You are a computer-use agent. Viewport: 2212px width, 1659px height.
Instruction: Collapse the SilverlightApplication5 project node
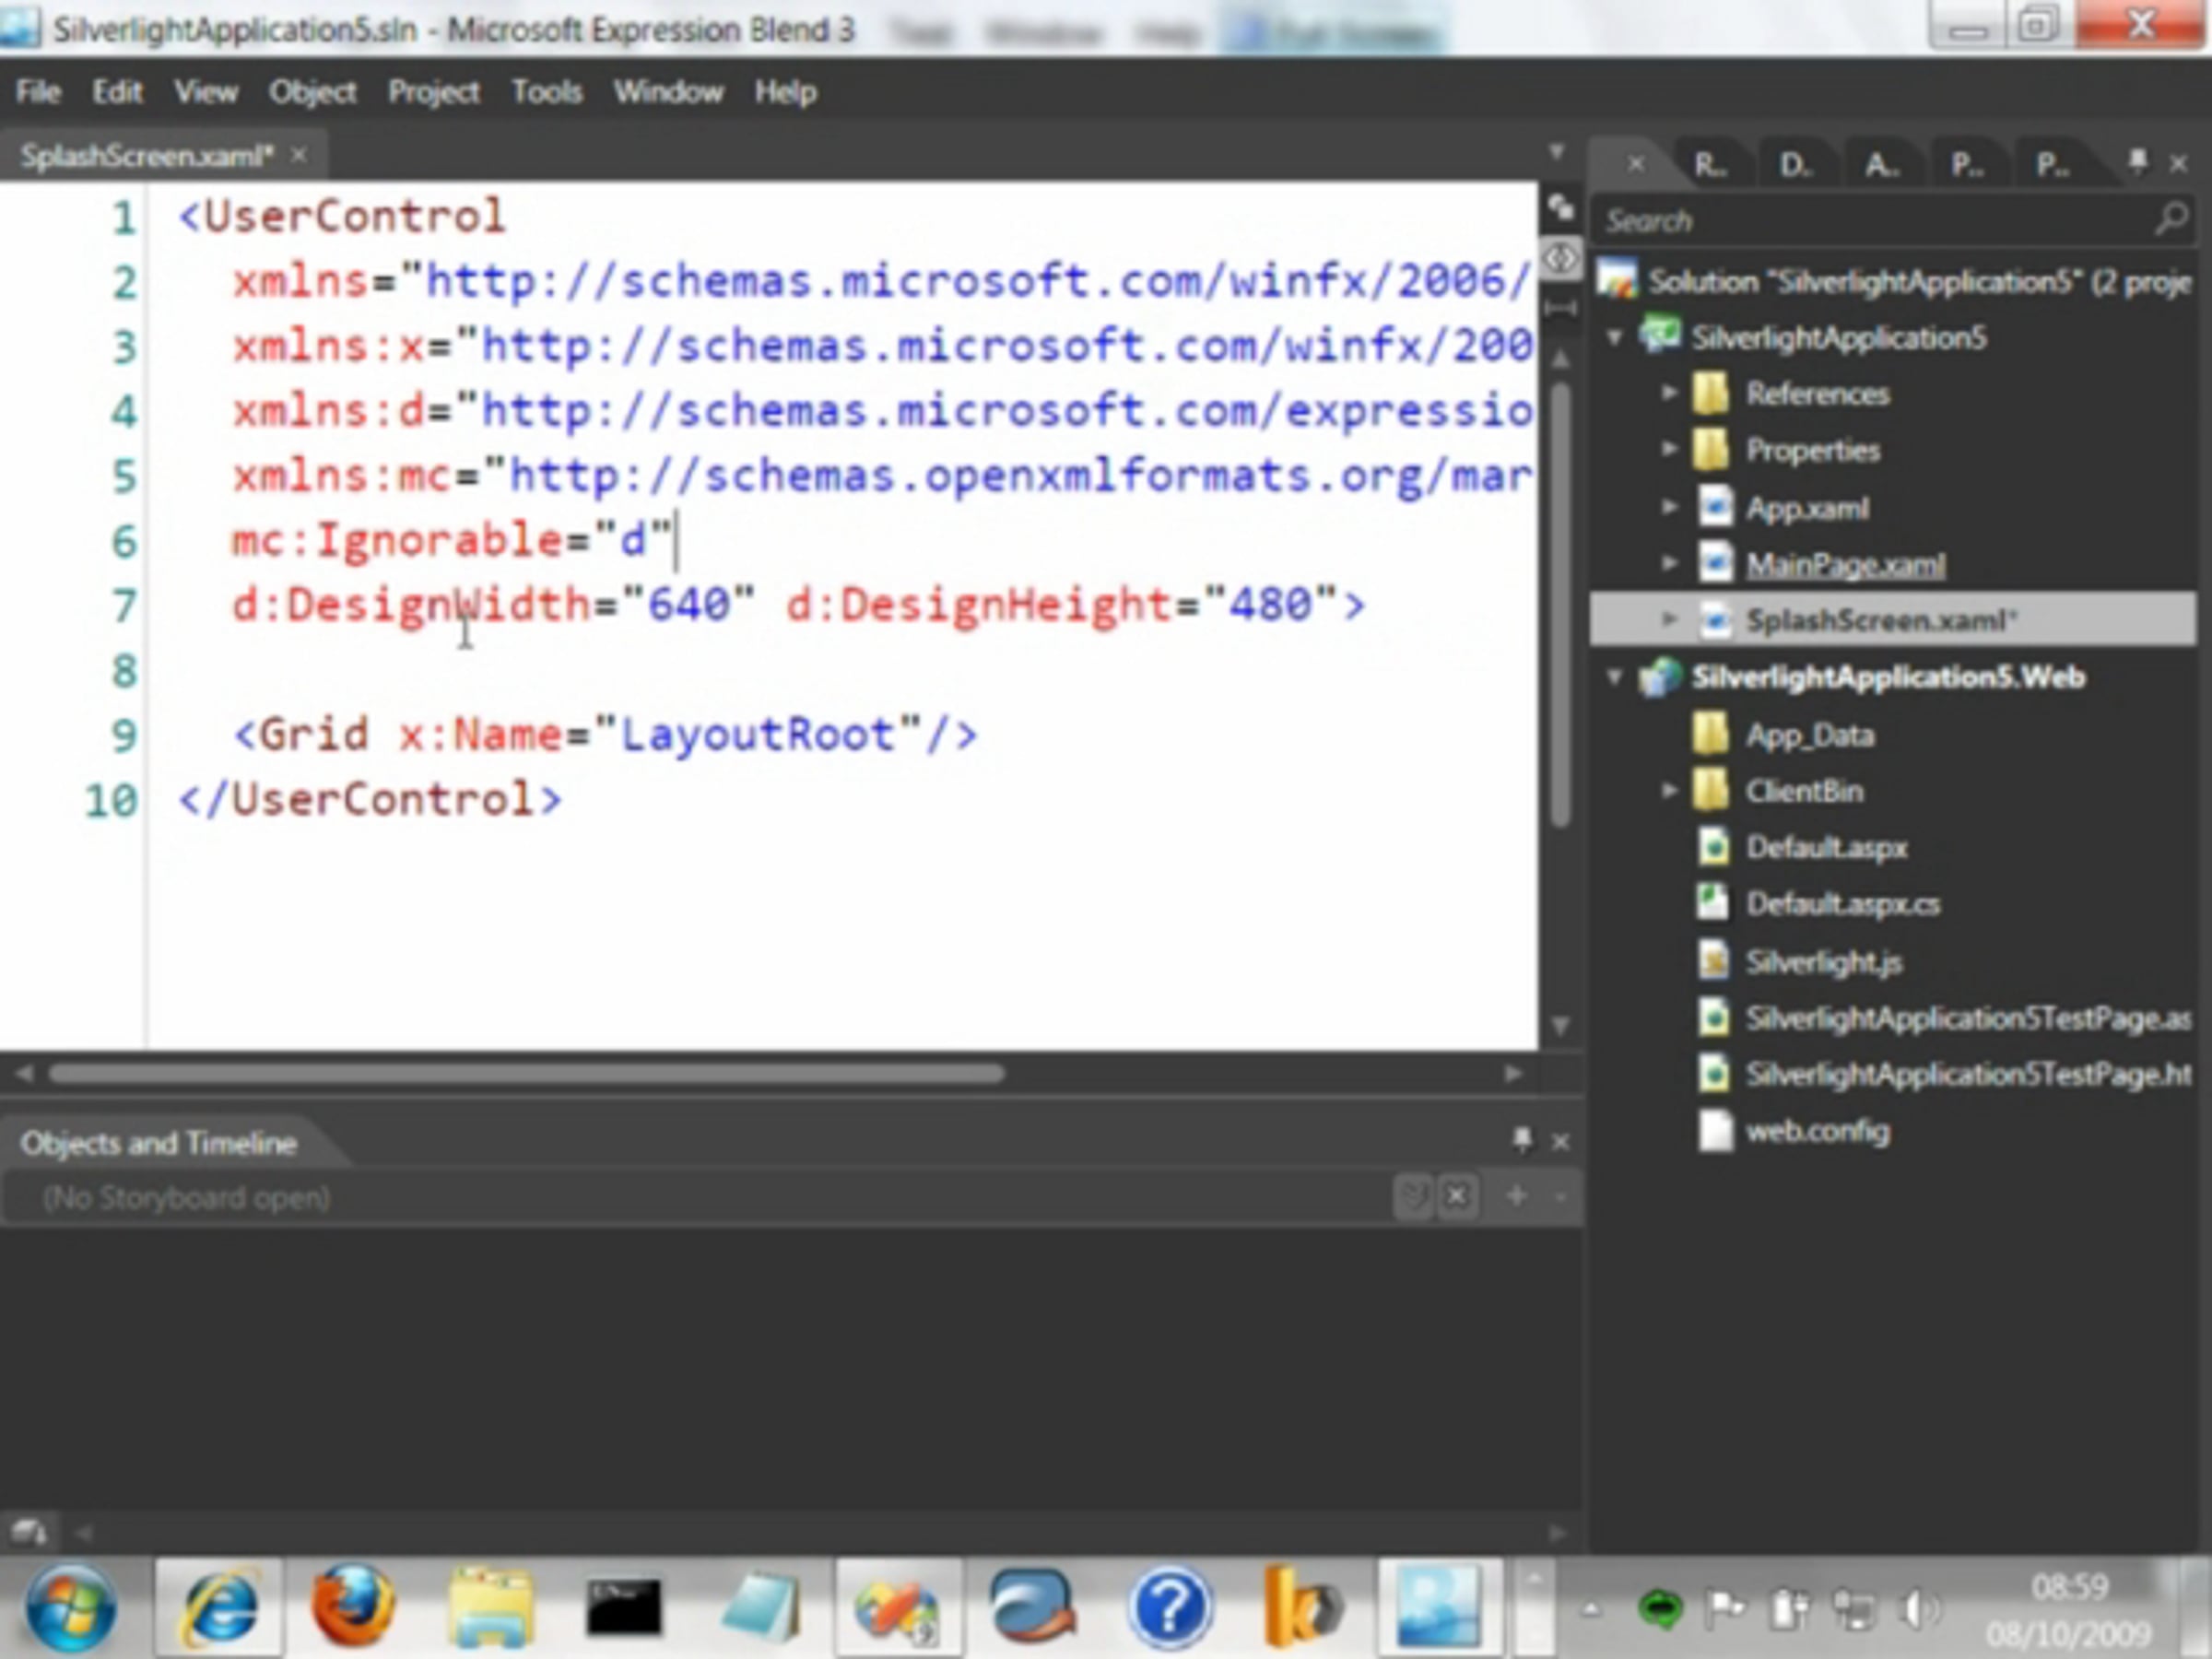(x=1614, y=337)
